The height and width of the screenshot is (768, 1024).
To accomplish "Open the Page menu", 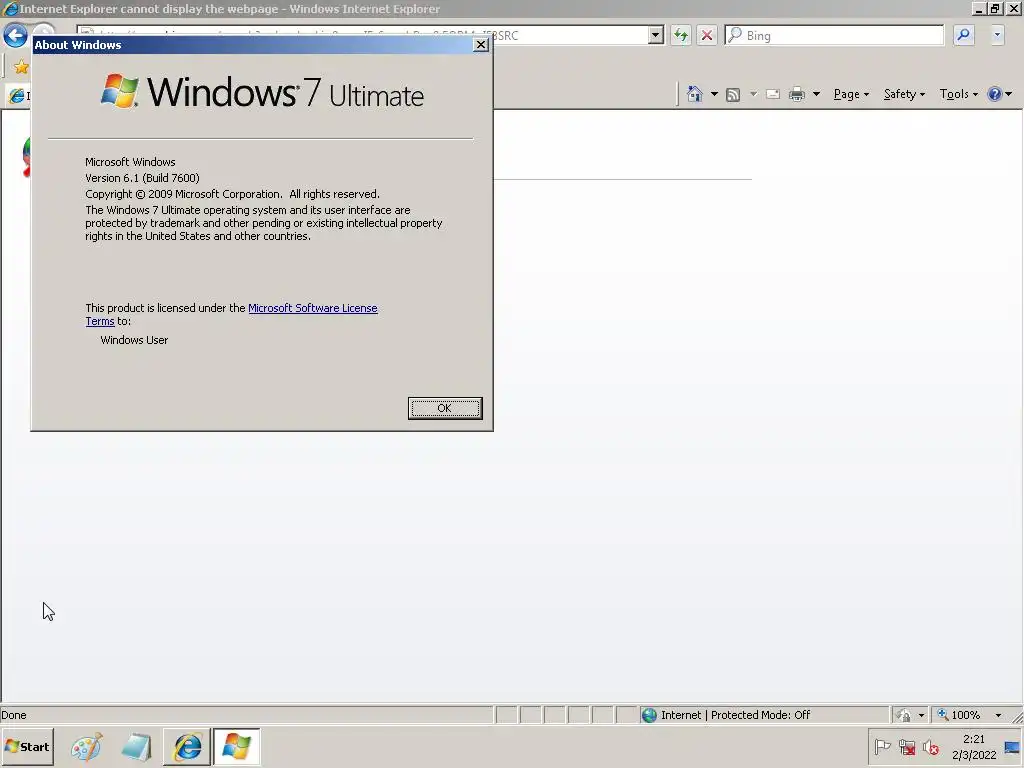I will [851, 94].
